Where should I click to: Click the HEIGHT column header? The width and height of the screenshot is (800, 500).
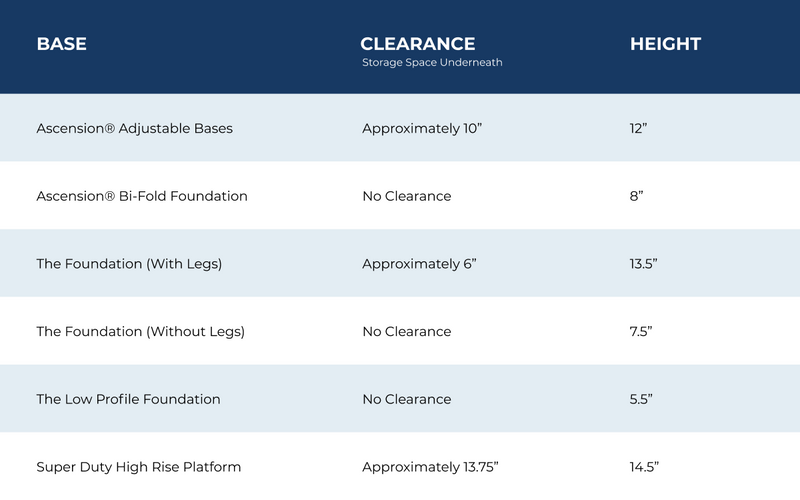pos(665,45)
